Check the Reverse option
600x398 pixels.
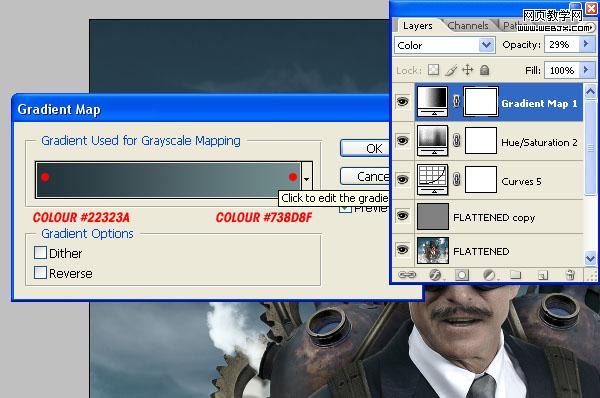coord(40,273)
